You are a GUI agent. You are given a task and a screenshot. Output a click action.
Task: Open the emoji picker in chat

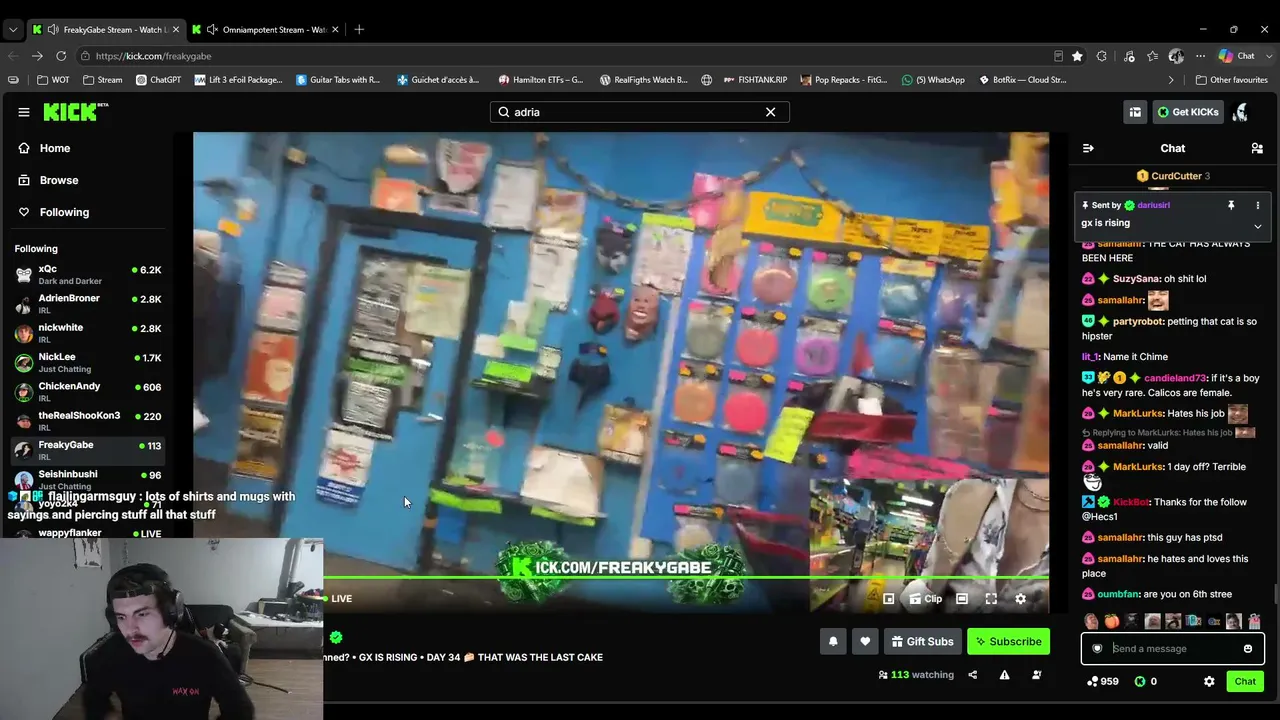click(x=1248, y=649)
